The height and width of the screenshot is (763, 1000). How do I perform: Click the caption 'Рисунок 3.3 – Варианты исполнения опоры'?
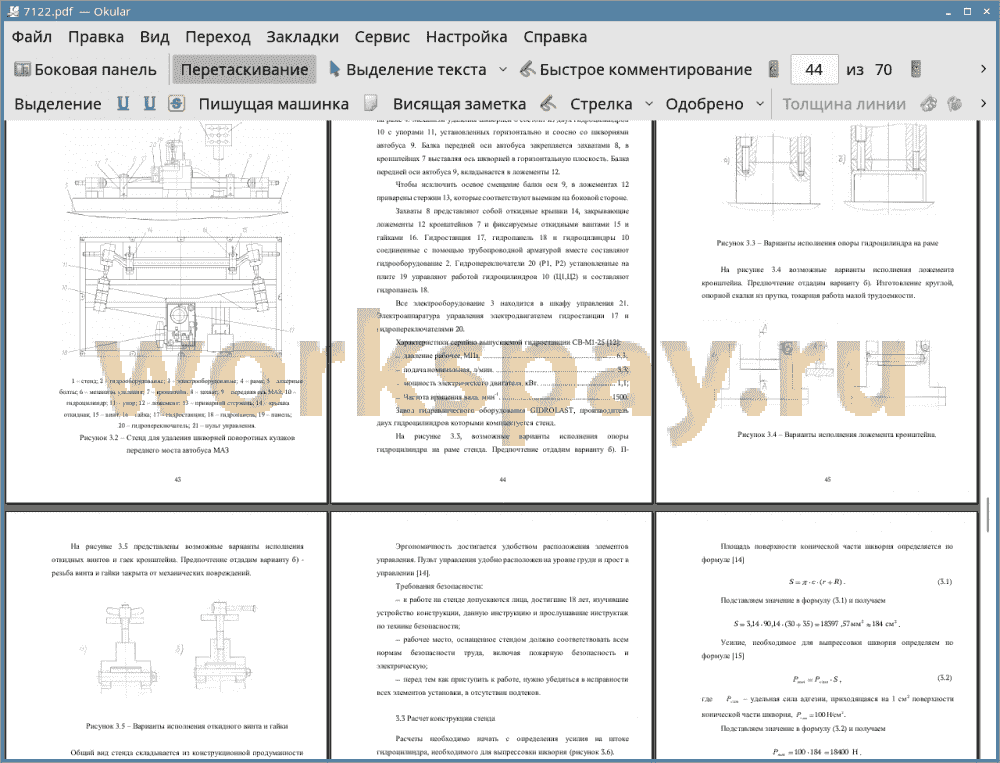point(827,243)
